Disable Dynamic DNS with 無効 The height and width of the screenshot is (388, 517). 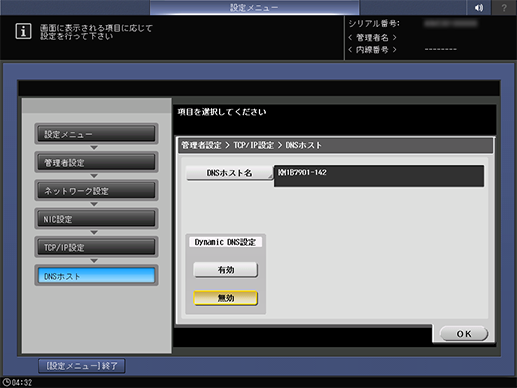(x=226, y=298)
